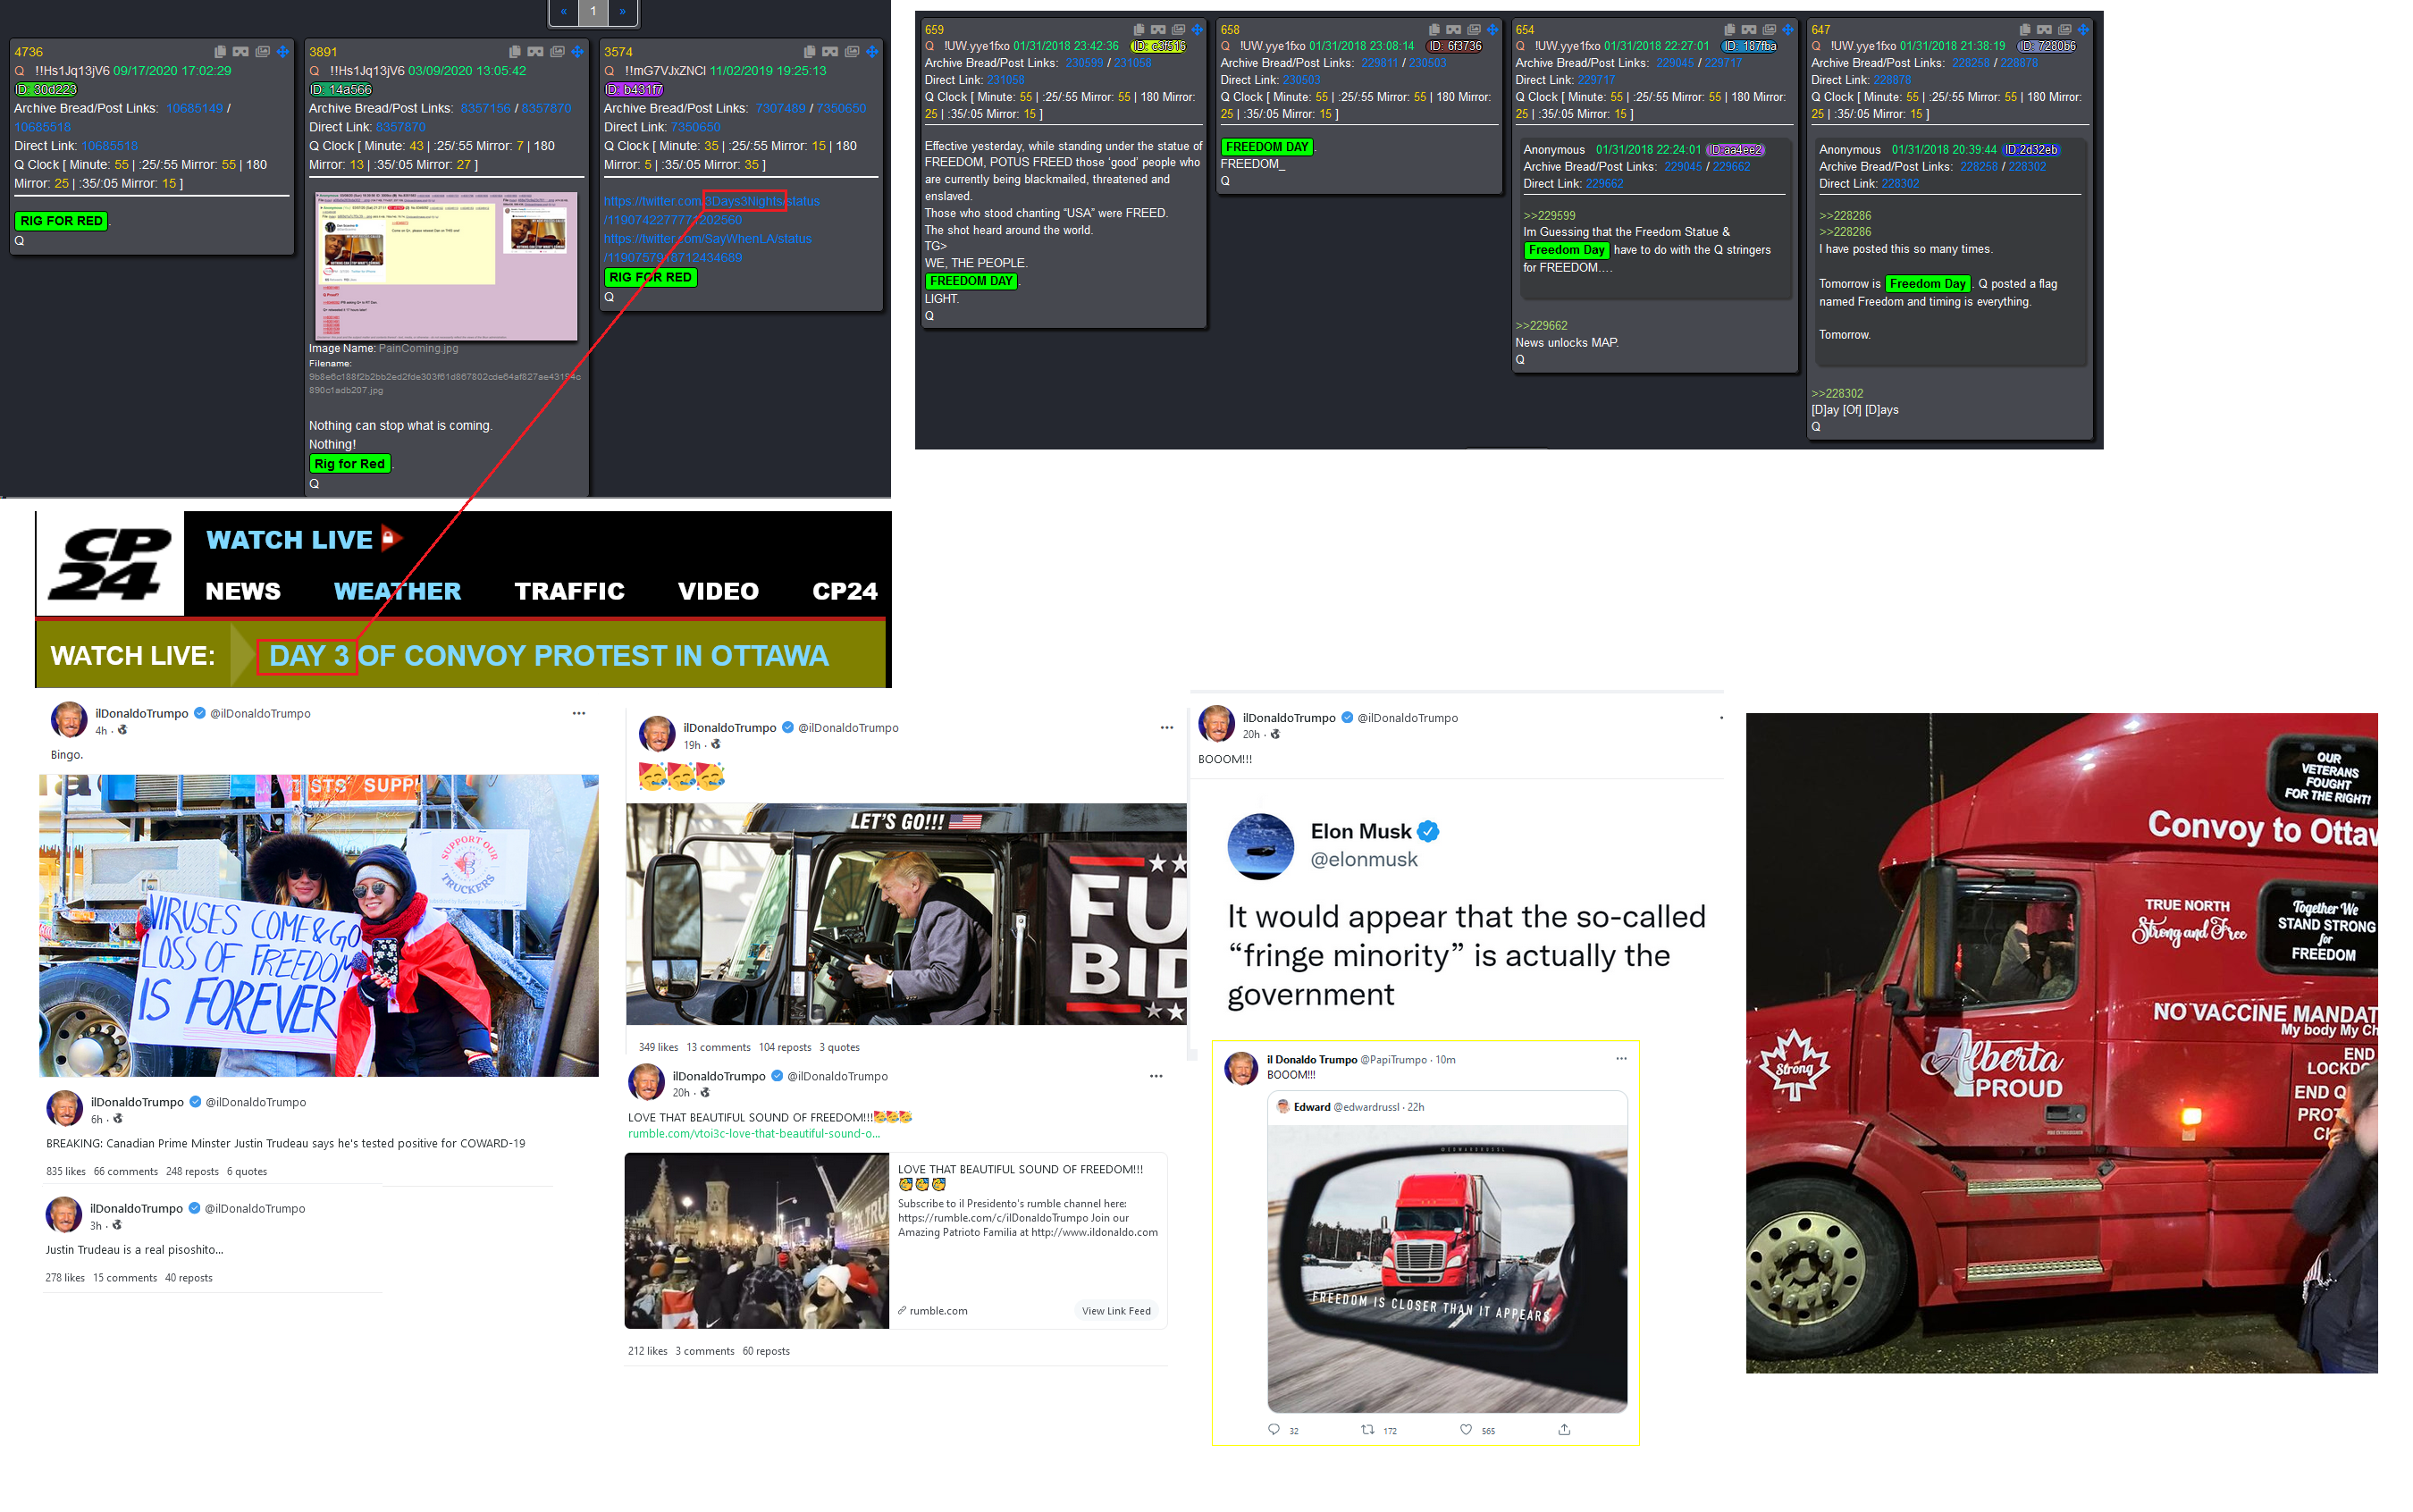This screenshot has width=2413, height=1512.
Task: Click the blue move arrows on post 4736
Action: pyautogui.click(x=283, y=52)
